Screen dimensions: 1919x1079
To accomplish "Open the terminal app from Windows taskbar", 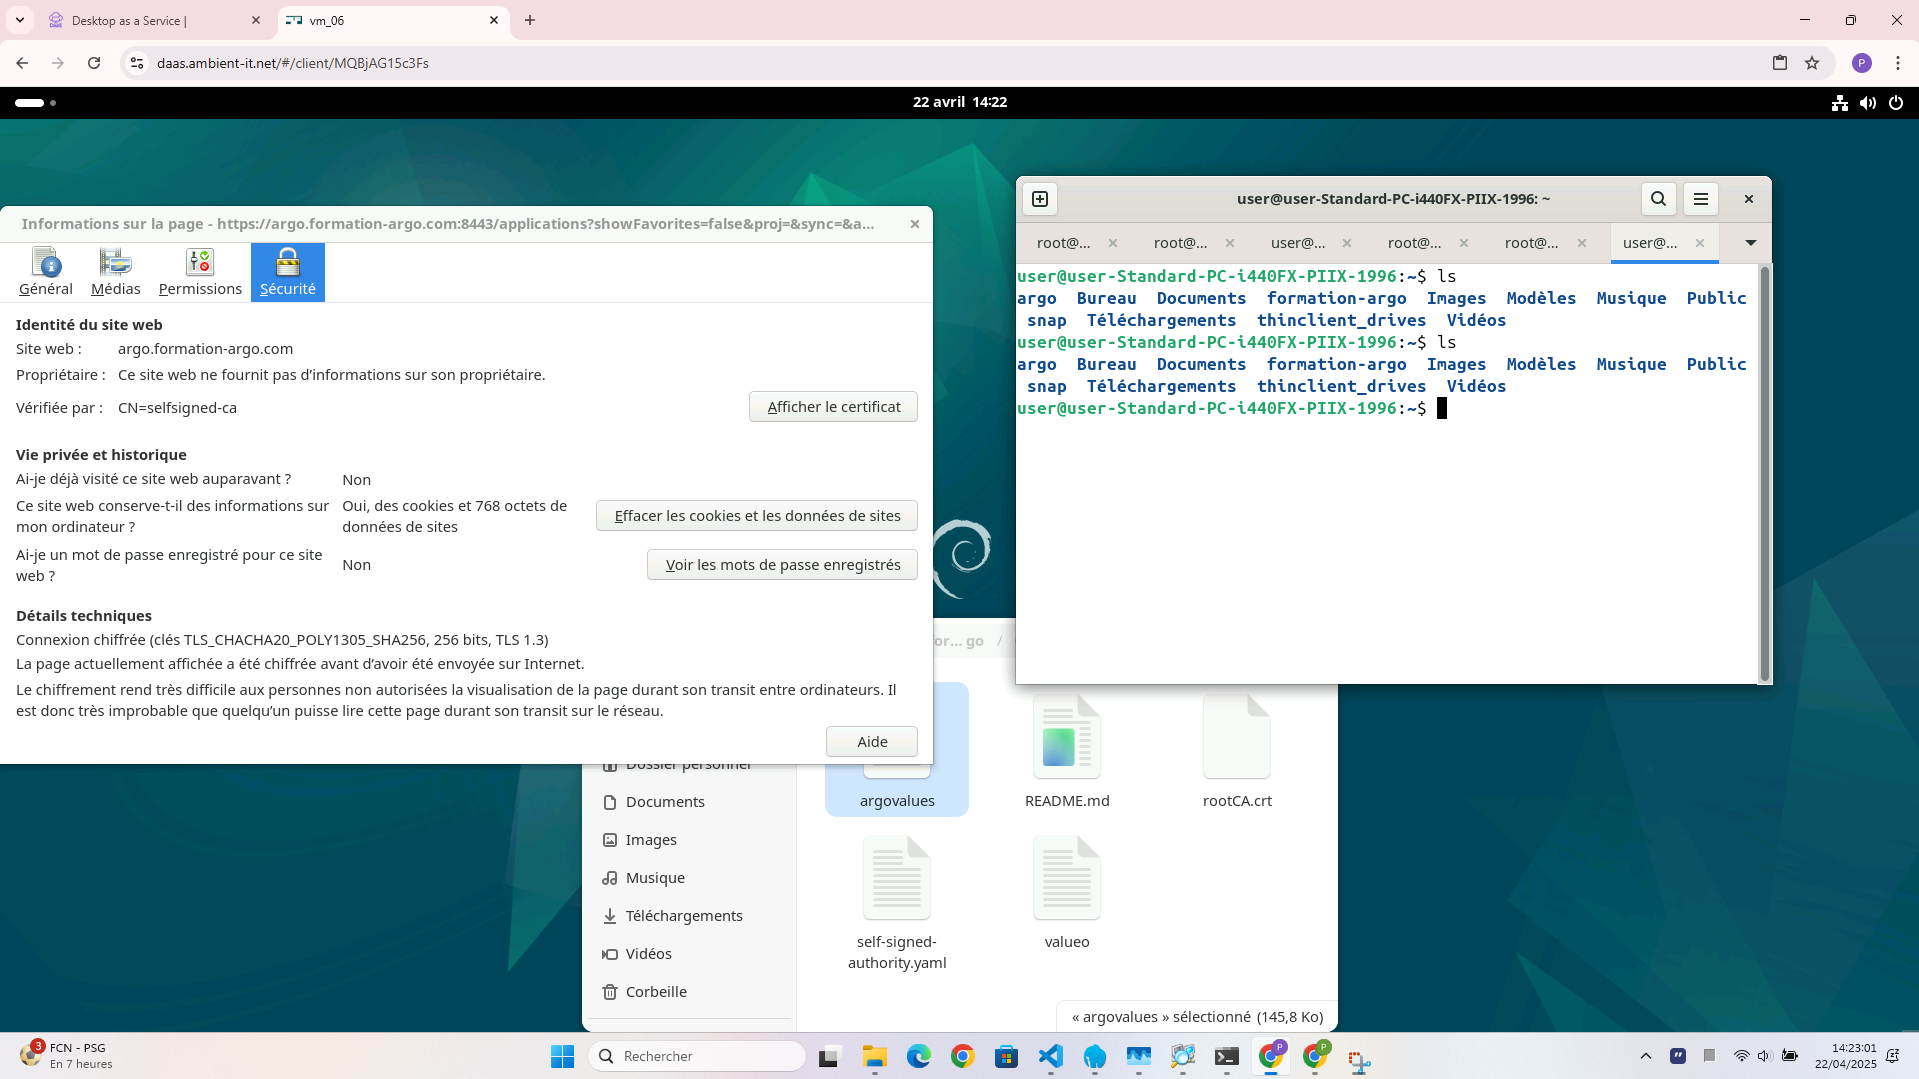I will point(1227,1056).
